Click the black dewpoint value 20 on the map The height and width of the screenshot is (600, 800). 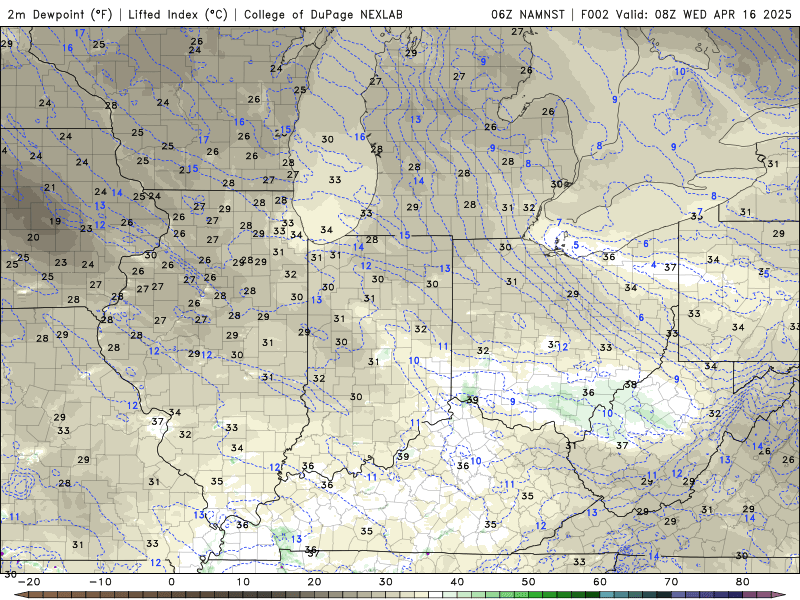(33, 237)
